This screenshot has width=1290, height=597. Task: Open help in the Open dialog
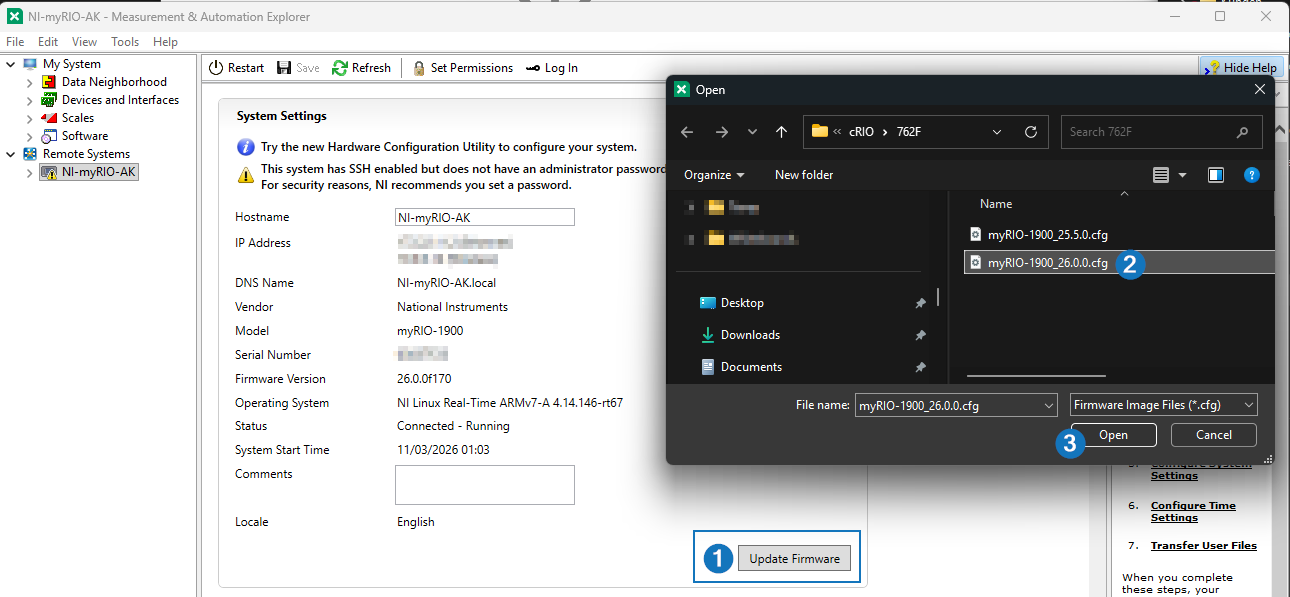(x=1251, y=175)
